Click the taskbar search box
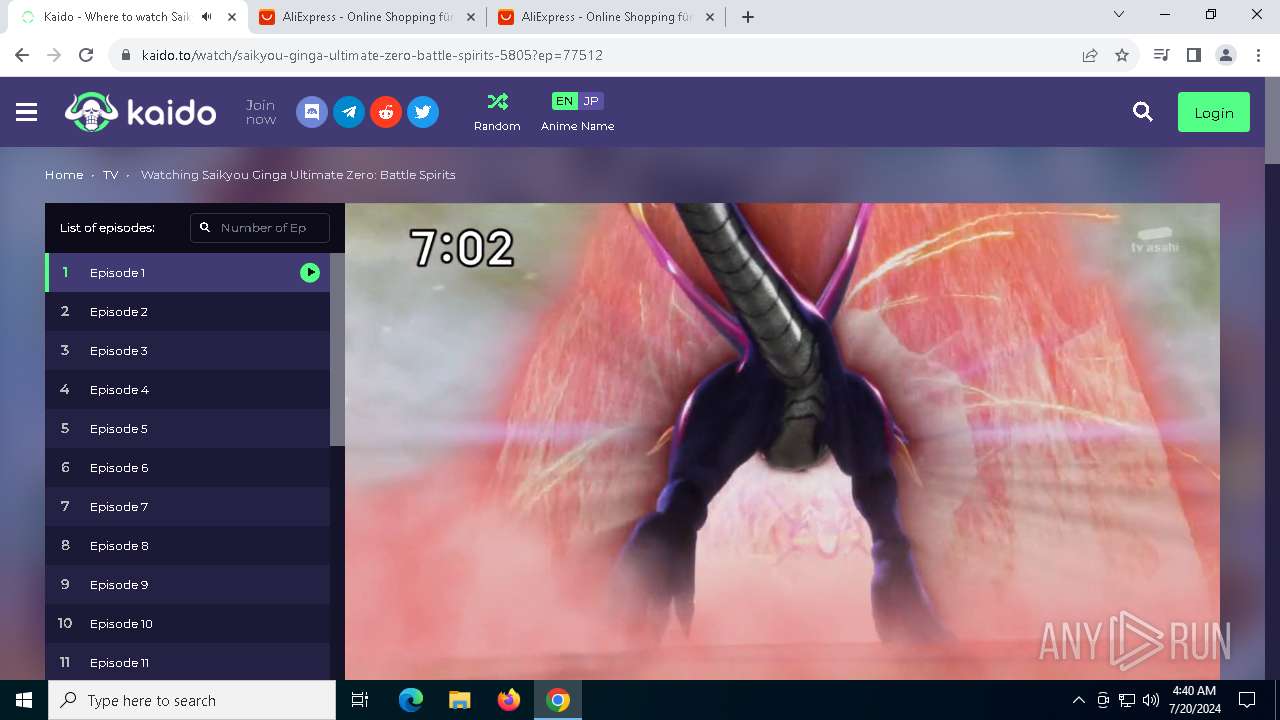This screenshot has width=1280, height=720. (192, 700)
